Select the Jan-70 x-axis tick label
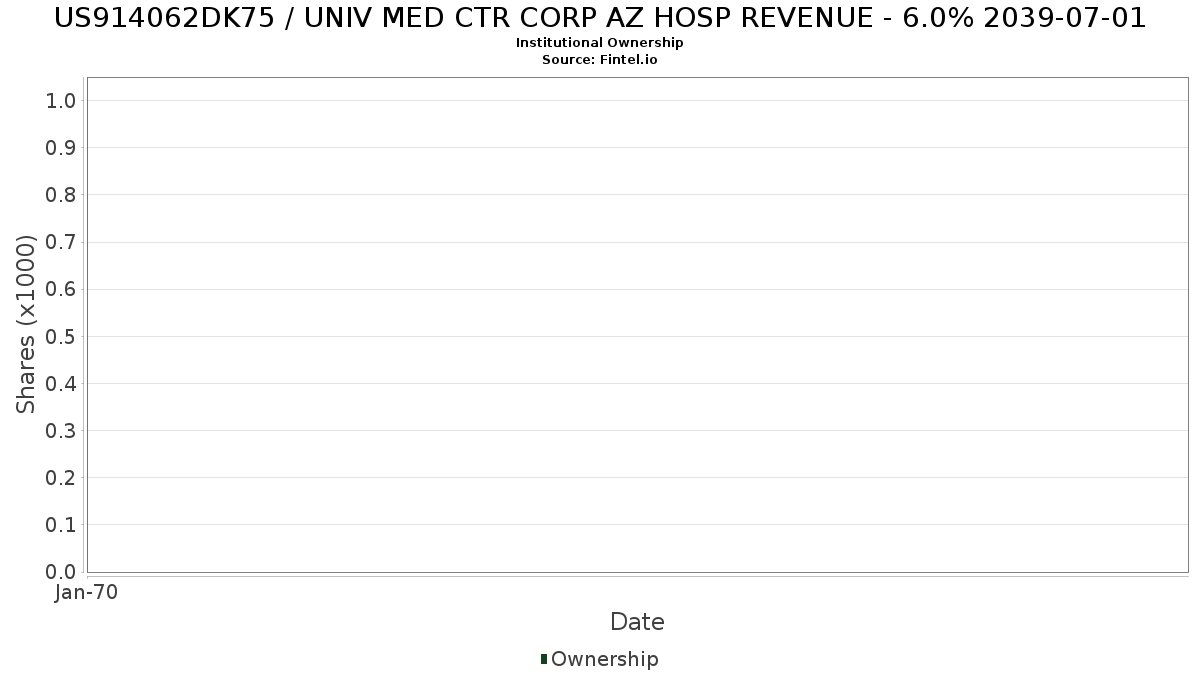 (x=87, y=593)
